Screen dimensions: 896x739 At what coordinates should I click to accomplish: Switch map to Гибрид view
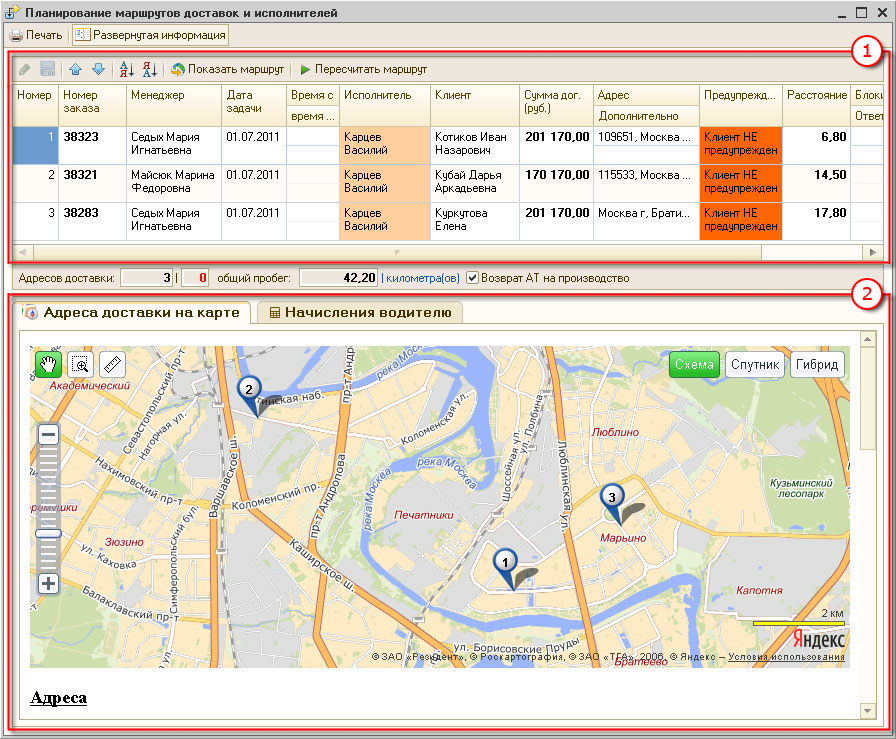coord(817,364)
